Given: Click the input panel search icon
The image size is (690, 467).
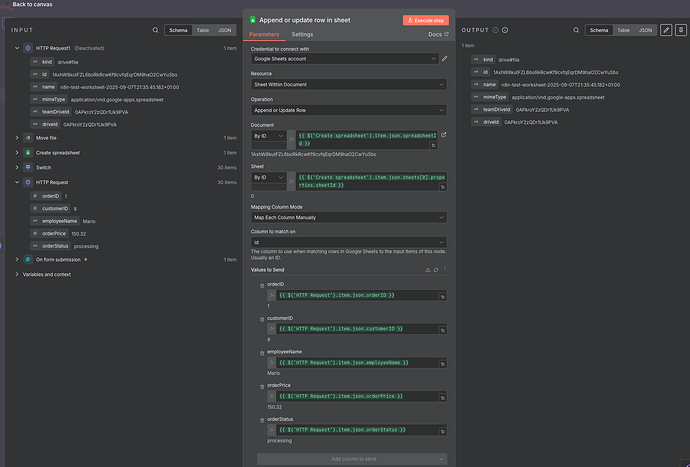Looking at the screenshot, I should [155, 31].
